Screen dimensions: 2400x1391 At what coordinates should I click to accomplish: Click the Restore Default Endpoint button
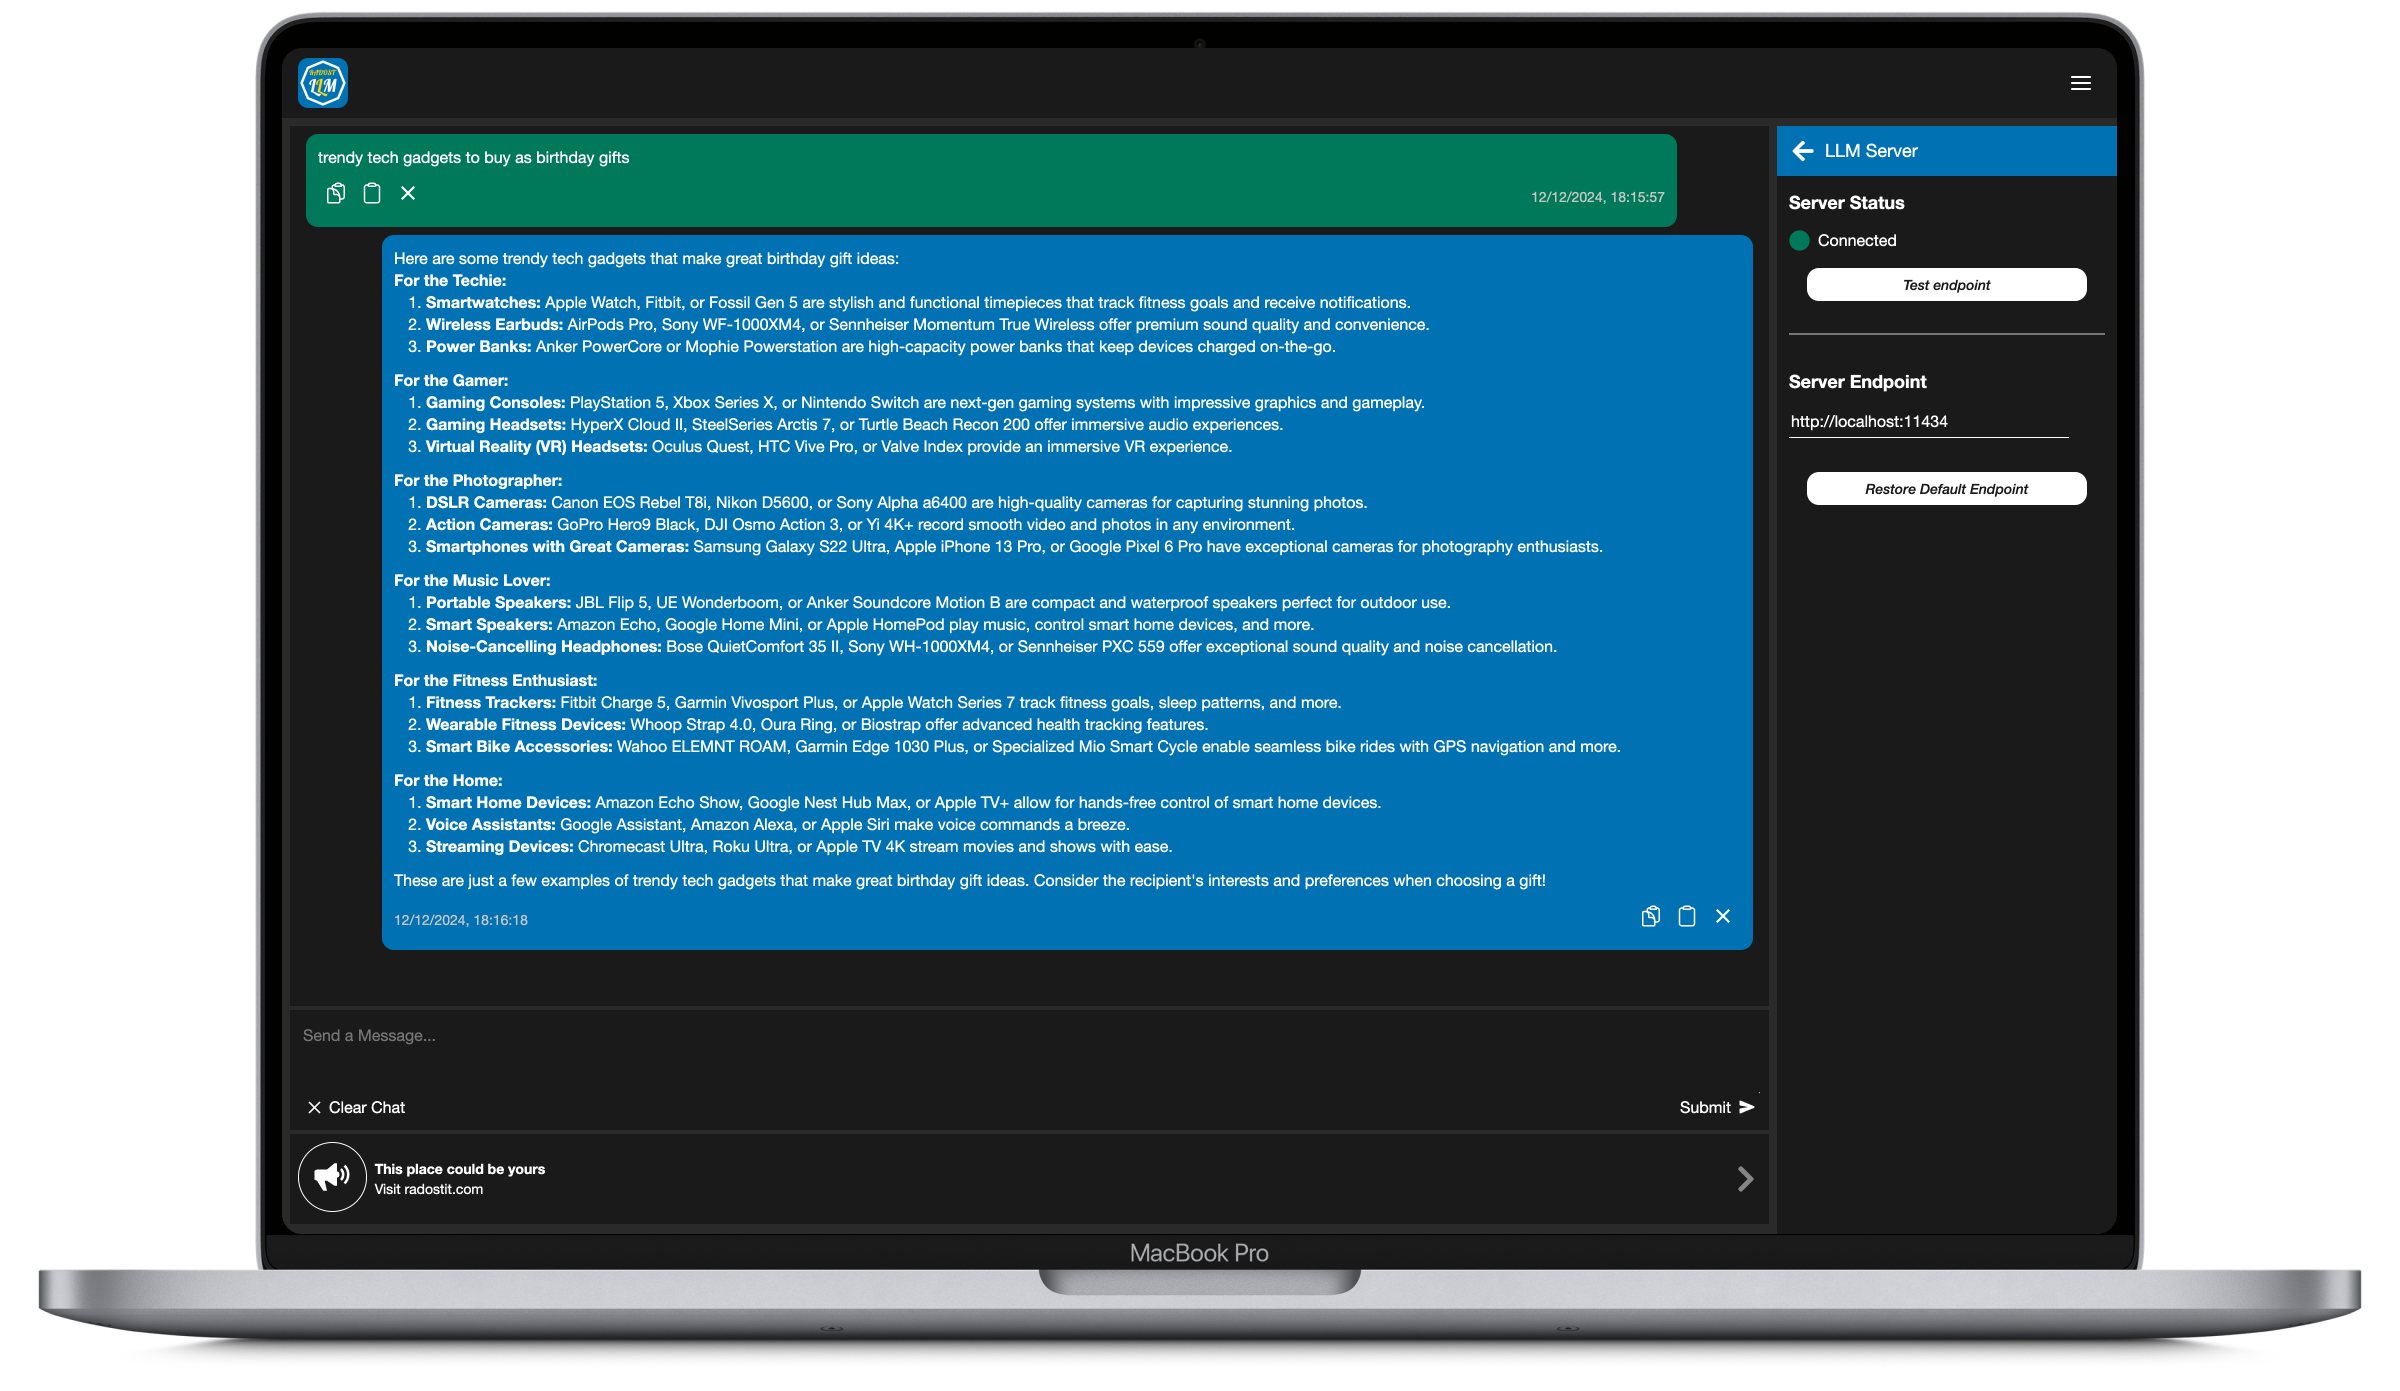[1945, 489]
